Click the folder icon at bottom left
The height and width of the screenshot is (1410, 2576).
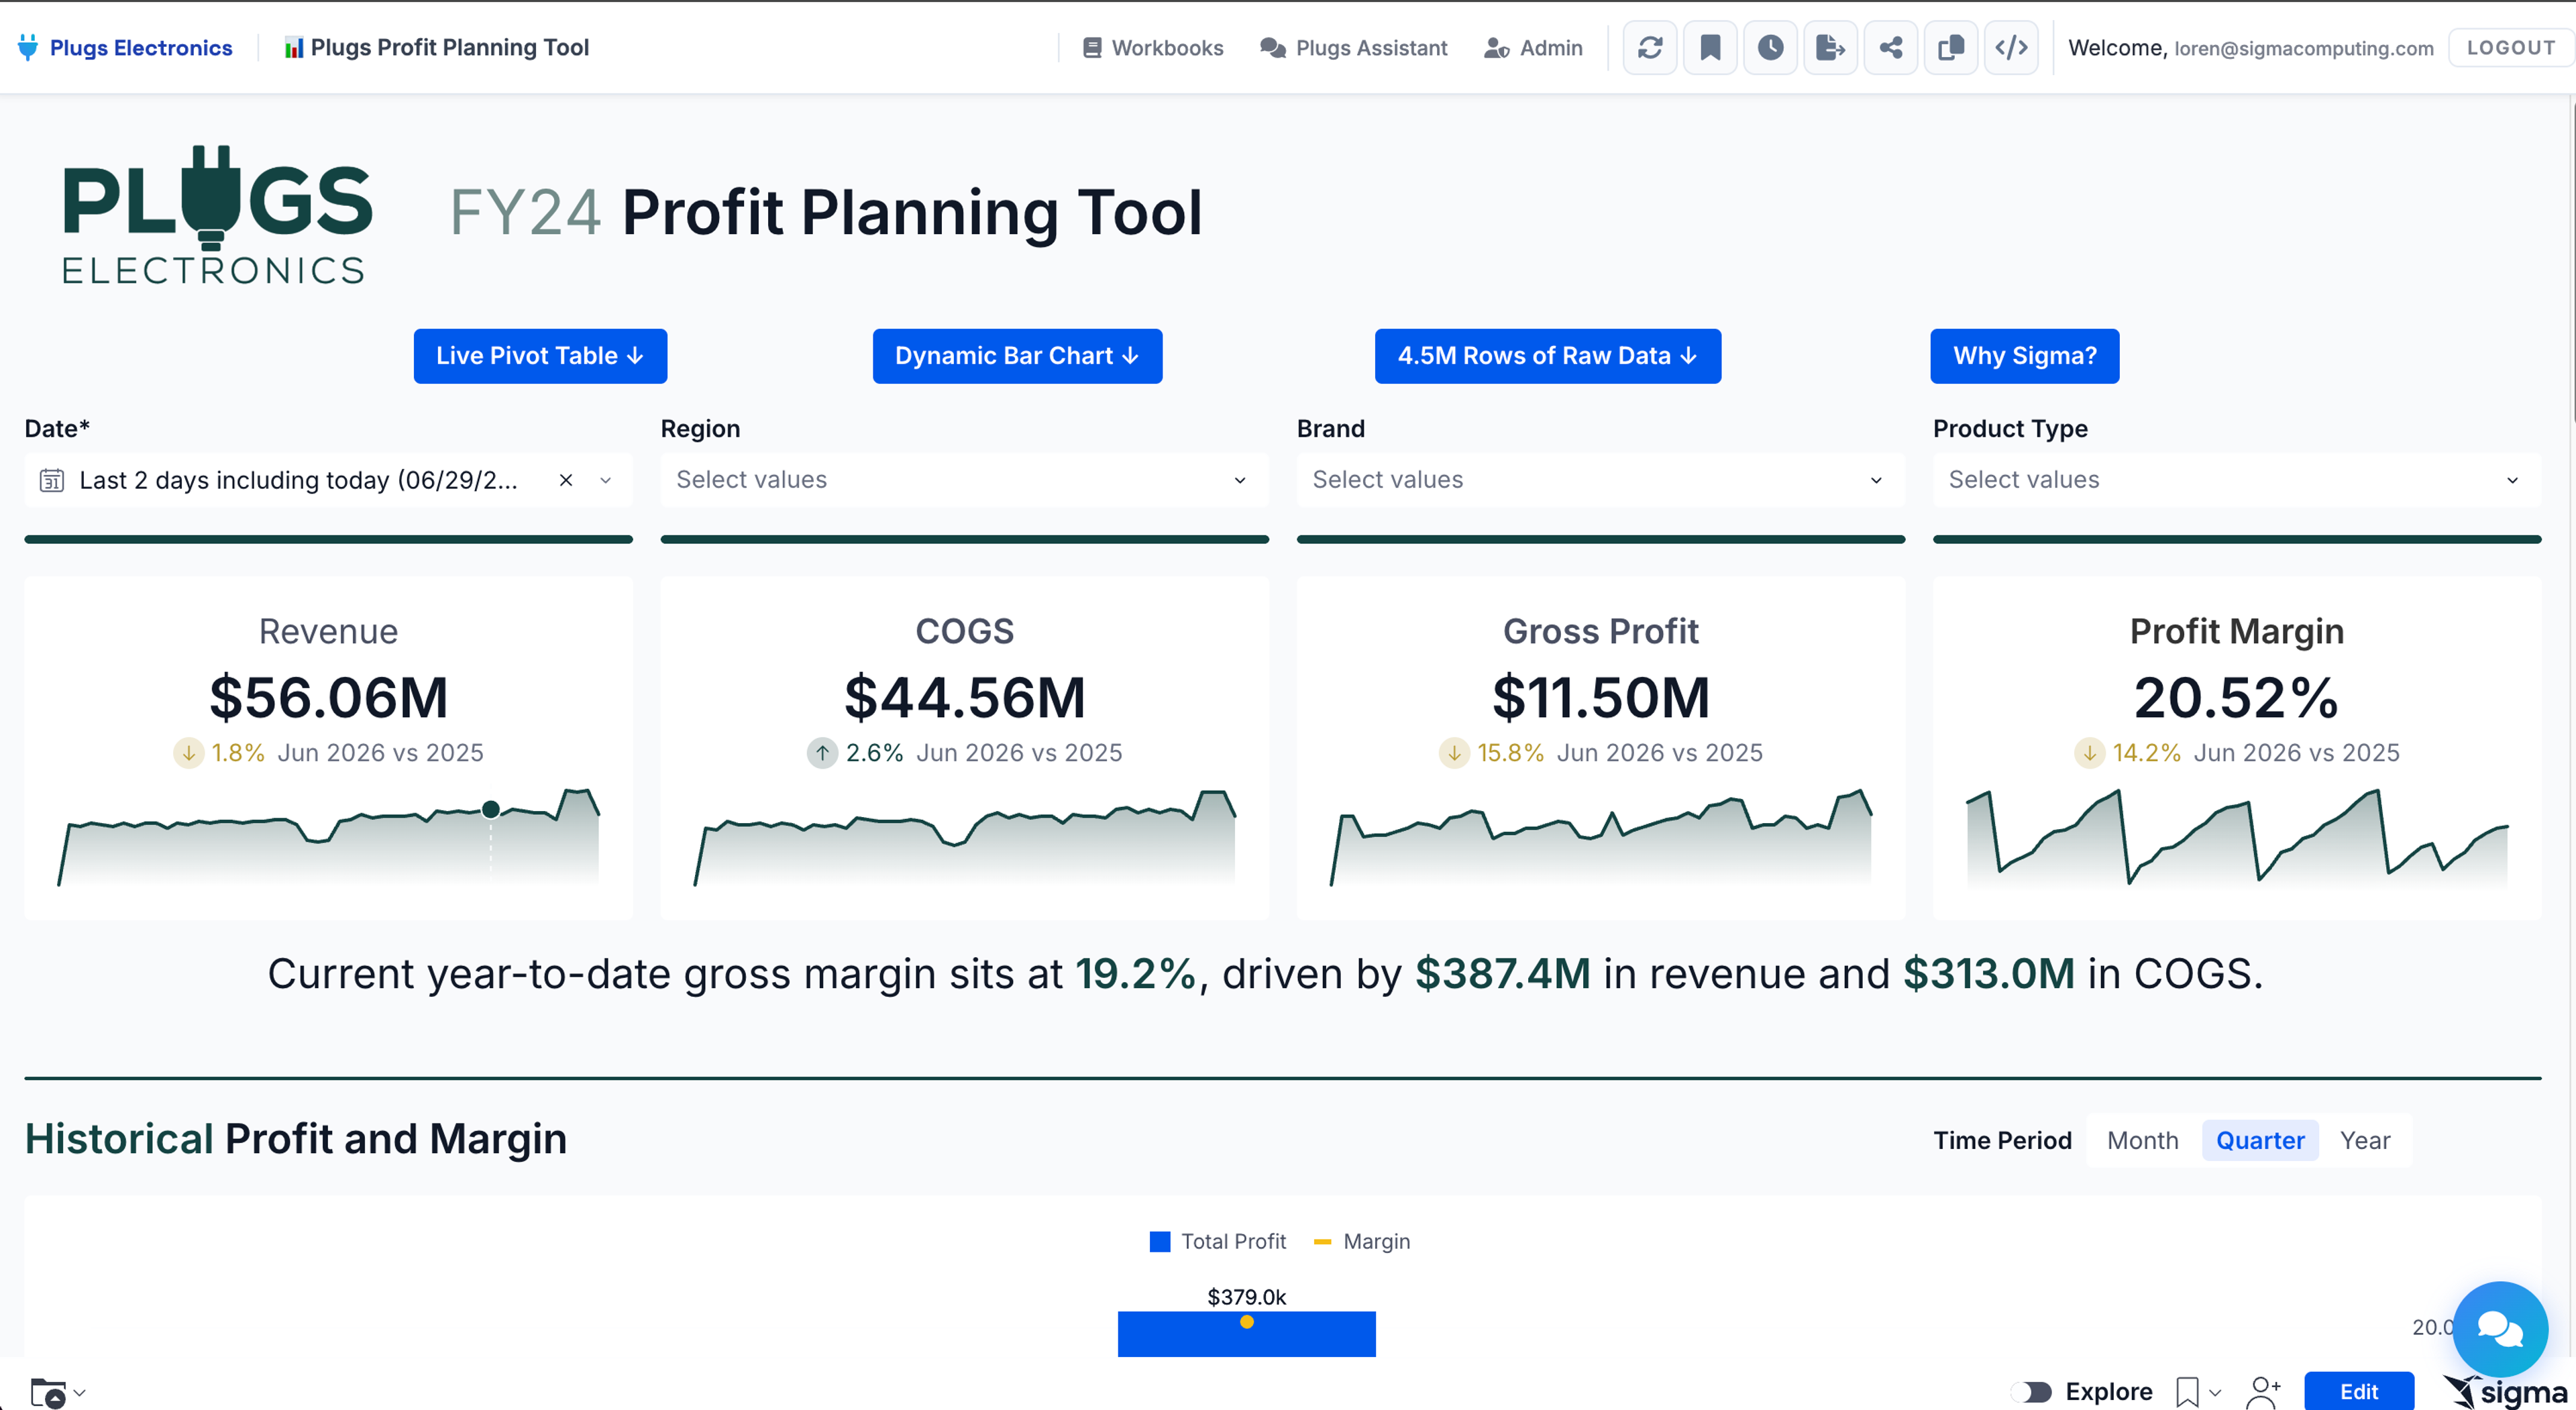click(48, 1392)
